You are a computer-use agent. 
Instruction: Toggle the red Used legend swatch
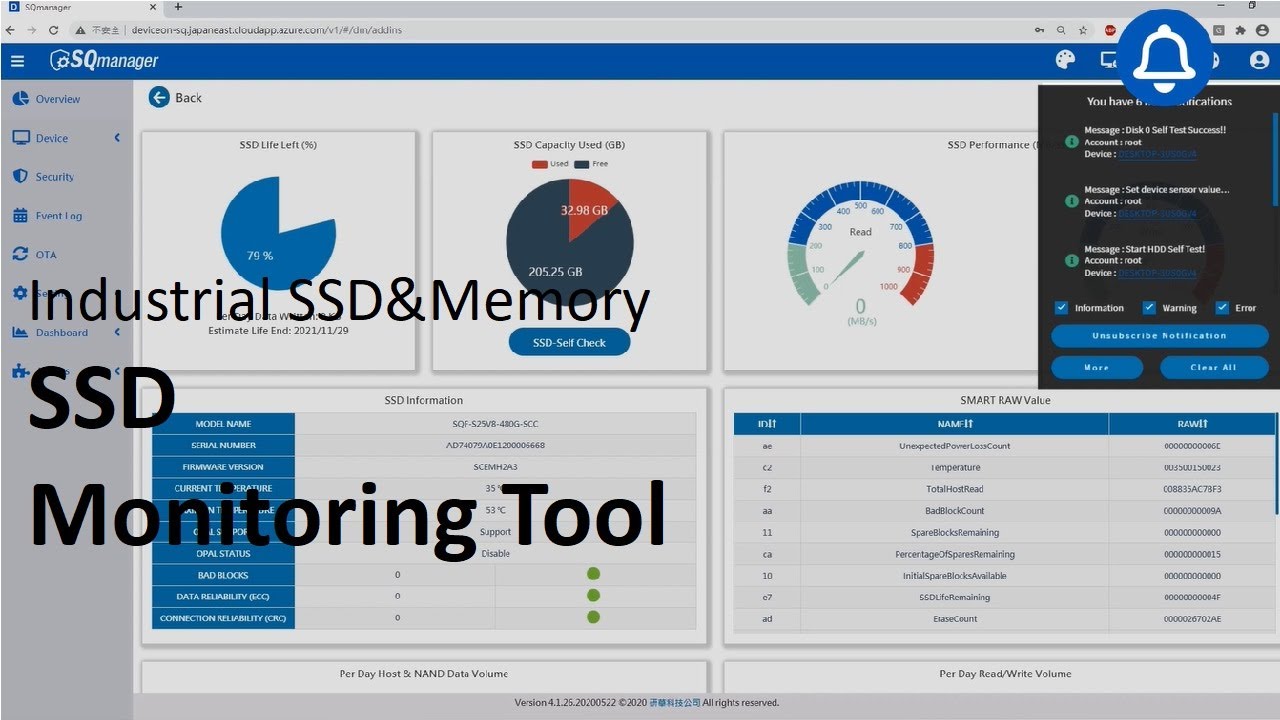pos(539,164)
